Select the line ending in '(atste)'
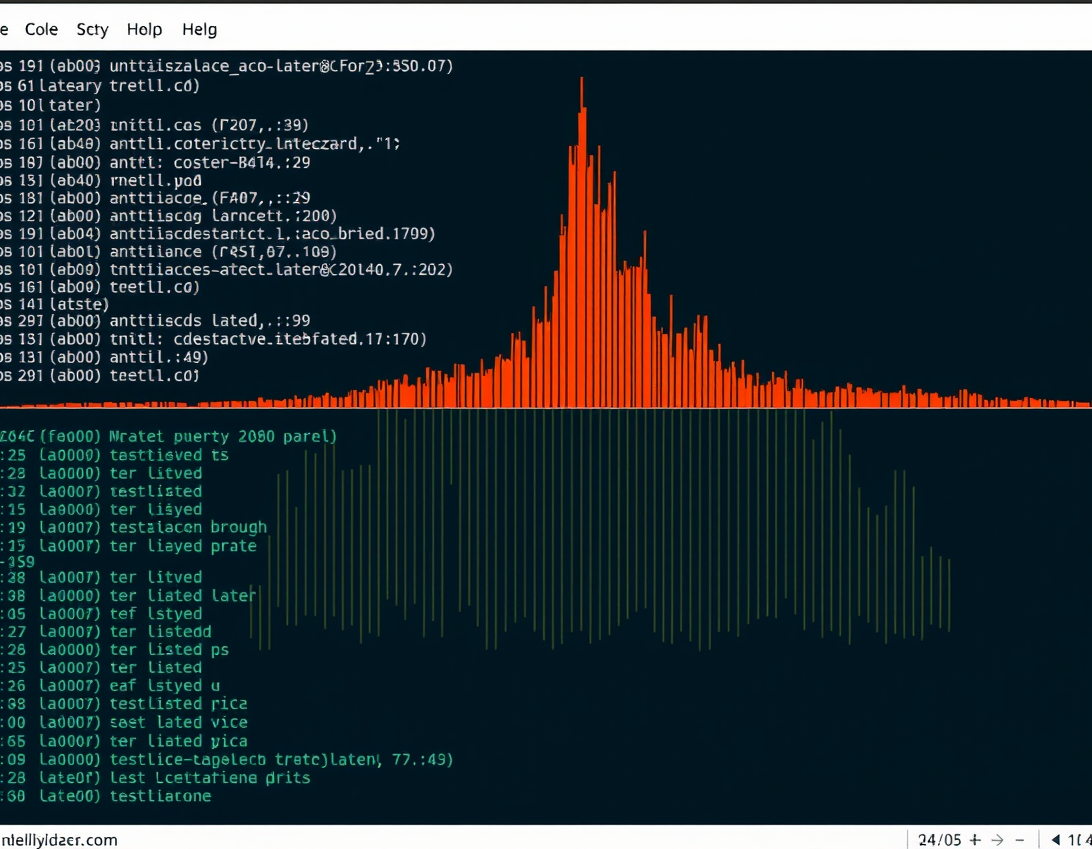This screenshot has width=1092, height=849. [54, 304]
